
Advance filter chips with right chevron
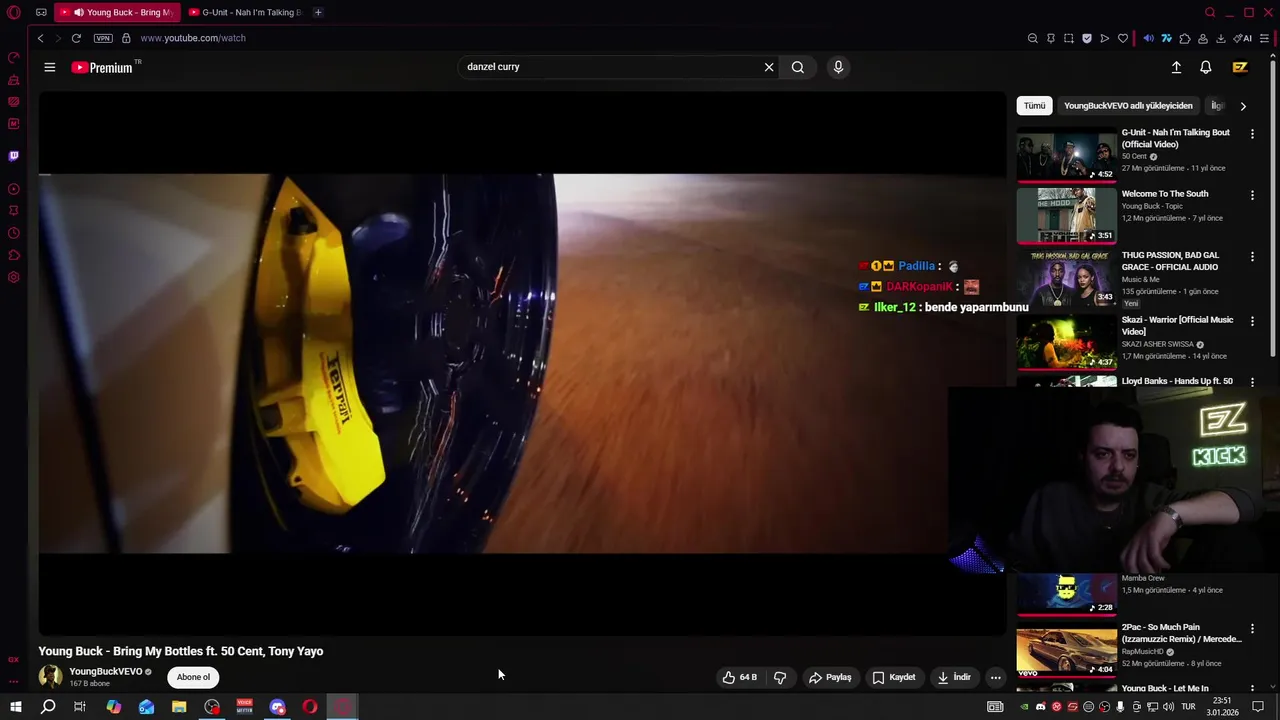tap(1243, 105)
